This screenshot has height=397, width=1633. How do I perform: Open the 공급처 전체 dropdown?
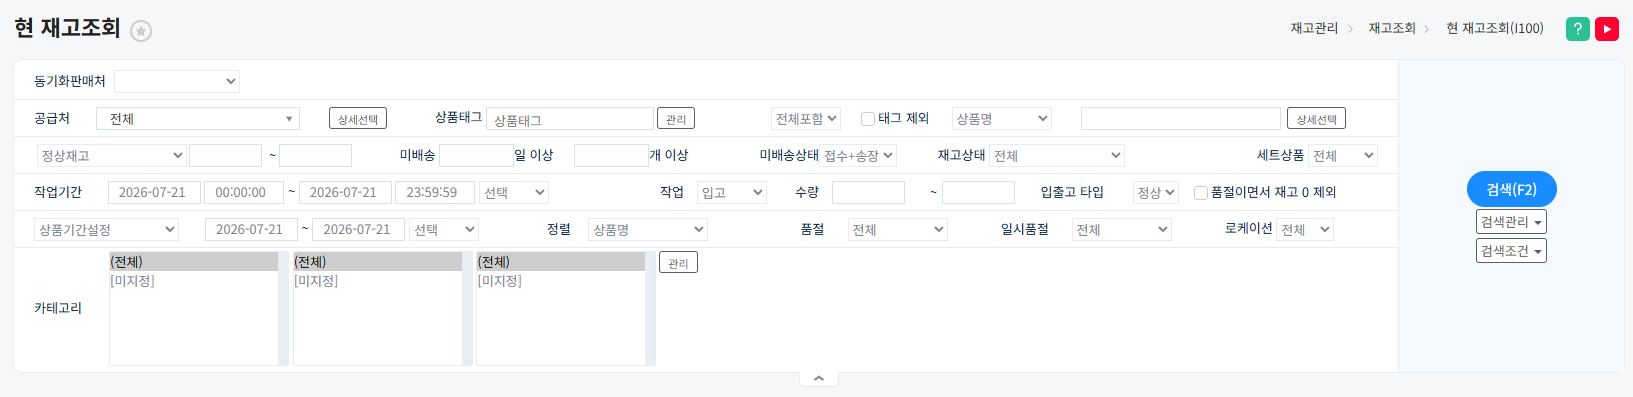(x=198, y=119)
